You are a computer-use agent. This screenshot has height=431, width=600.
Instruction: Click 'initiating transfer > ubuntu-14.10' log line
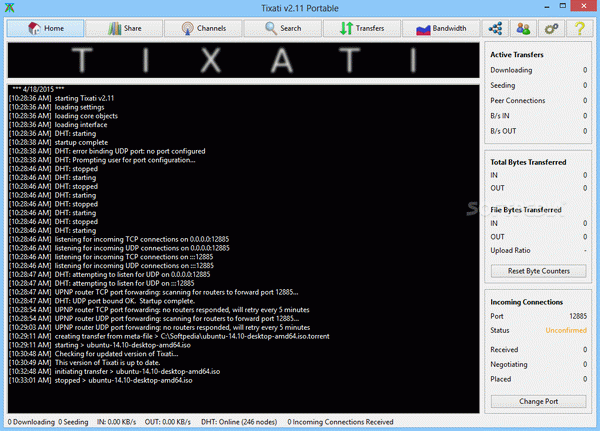tap(114, 371)
